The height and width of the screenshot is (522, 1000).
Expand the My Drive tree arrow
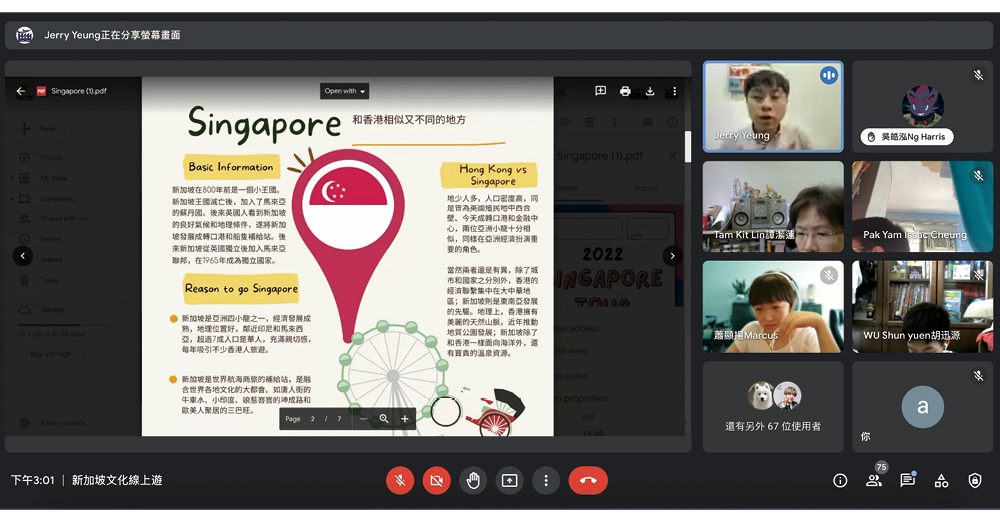[x=12, y=178]
